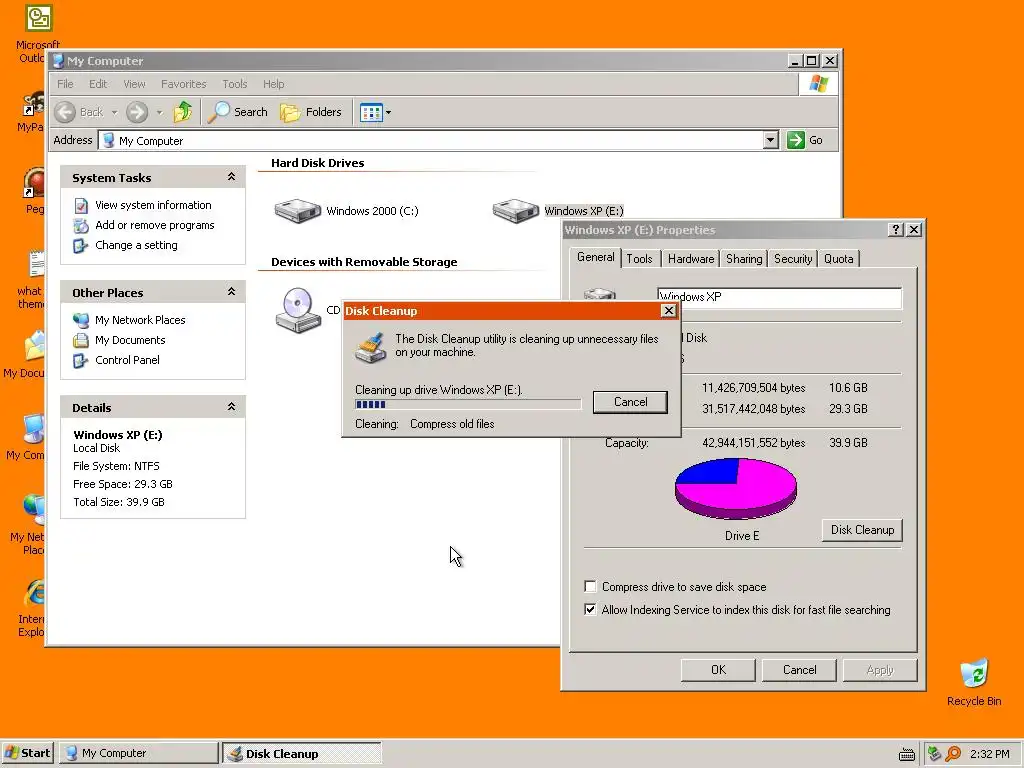Click Change a setting icon
The image size is (1024, 768).
[80, 246]
